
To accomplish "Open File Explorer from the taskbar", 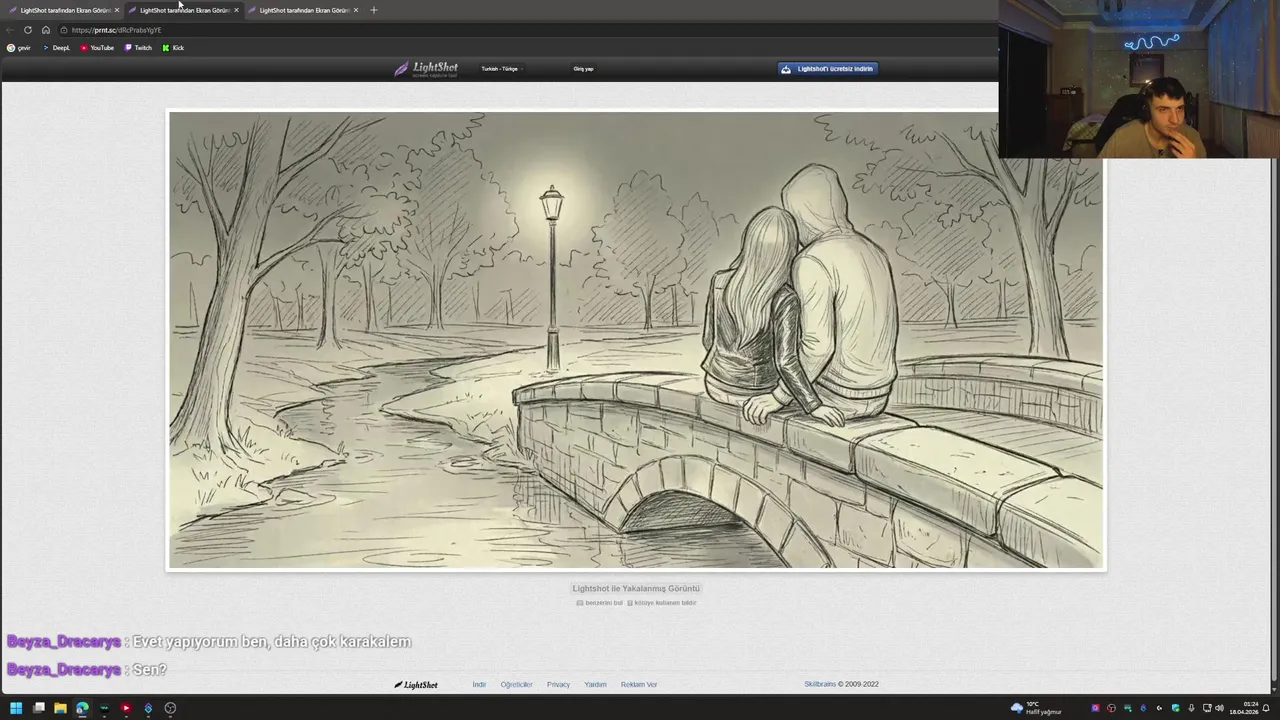I will (x=60, y=708).
